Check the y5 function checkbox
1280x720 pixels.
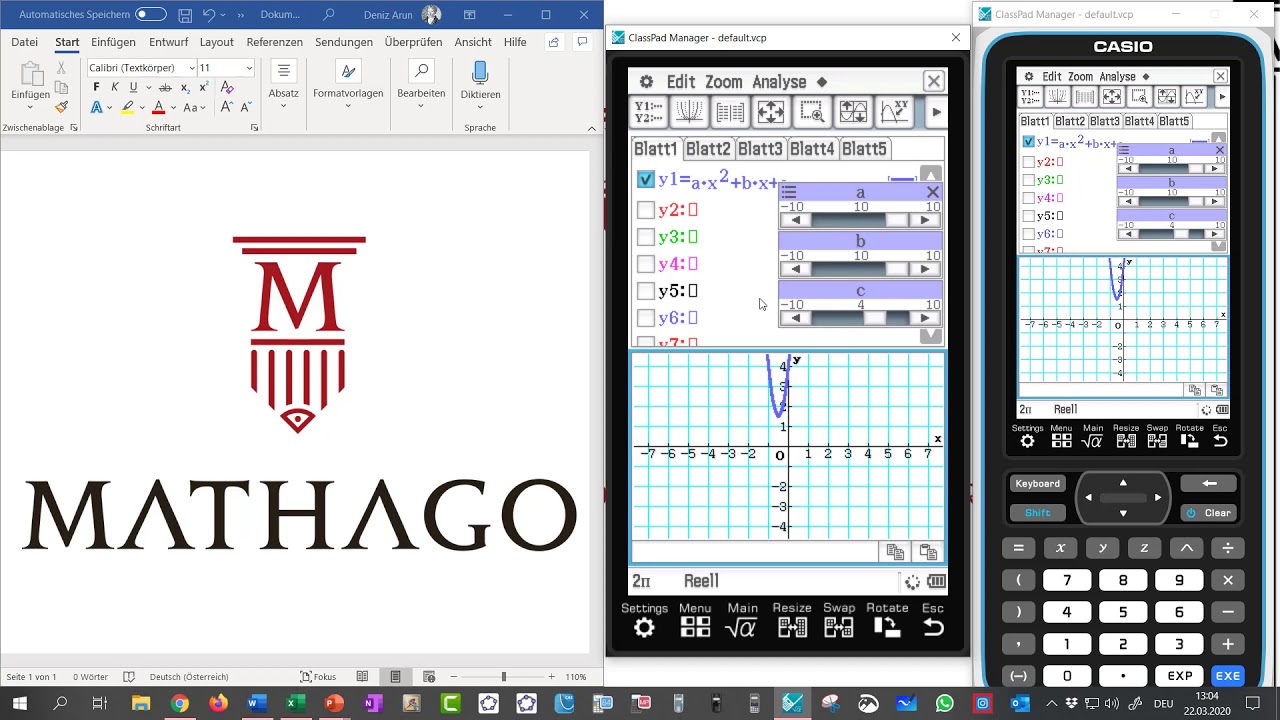click(x=646, y=291)
